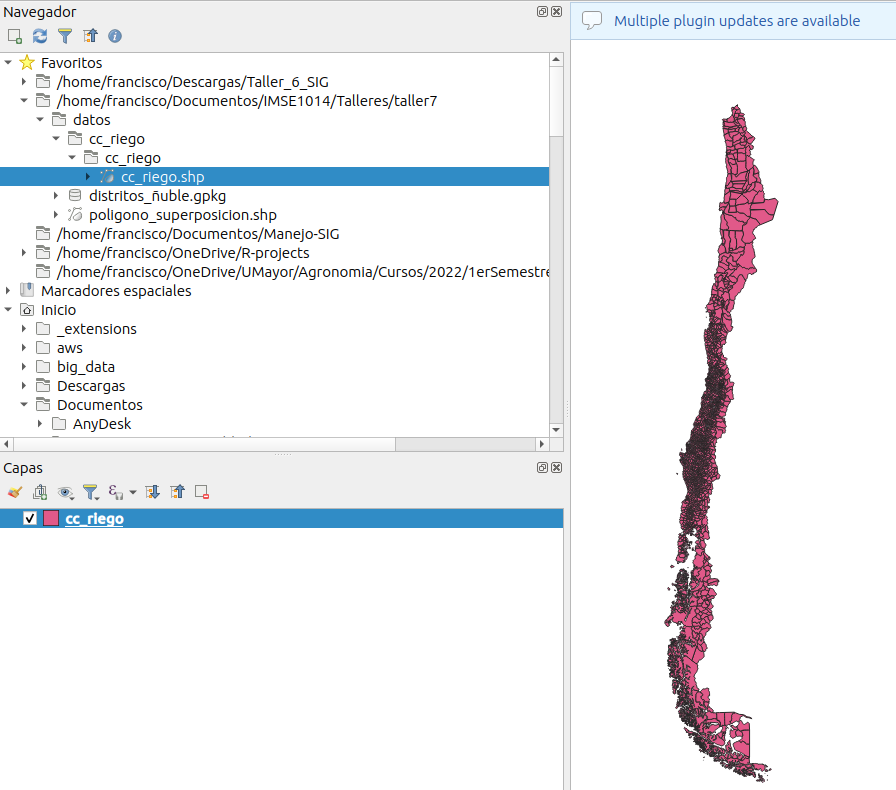The width and height of the screenshot is (896, 790).
Task: Select the Descargas folder under Inicio
Action: [91, 386]
